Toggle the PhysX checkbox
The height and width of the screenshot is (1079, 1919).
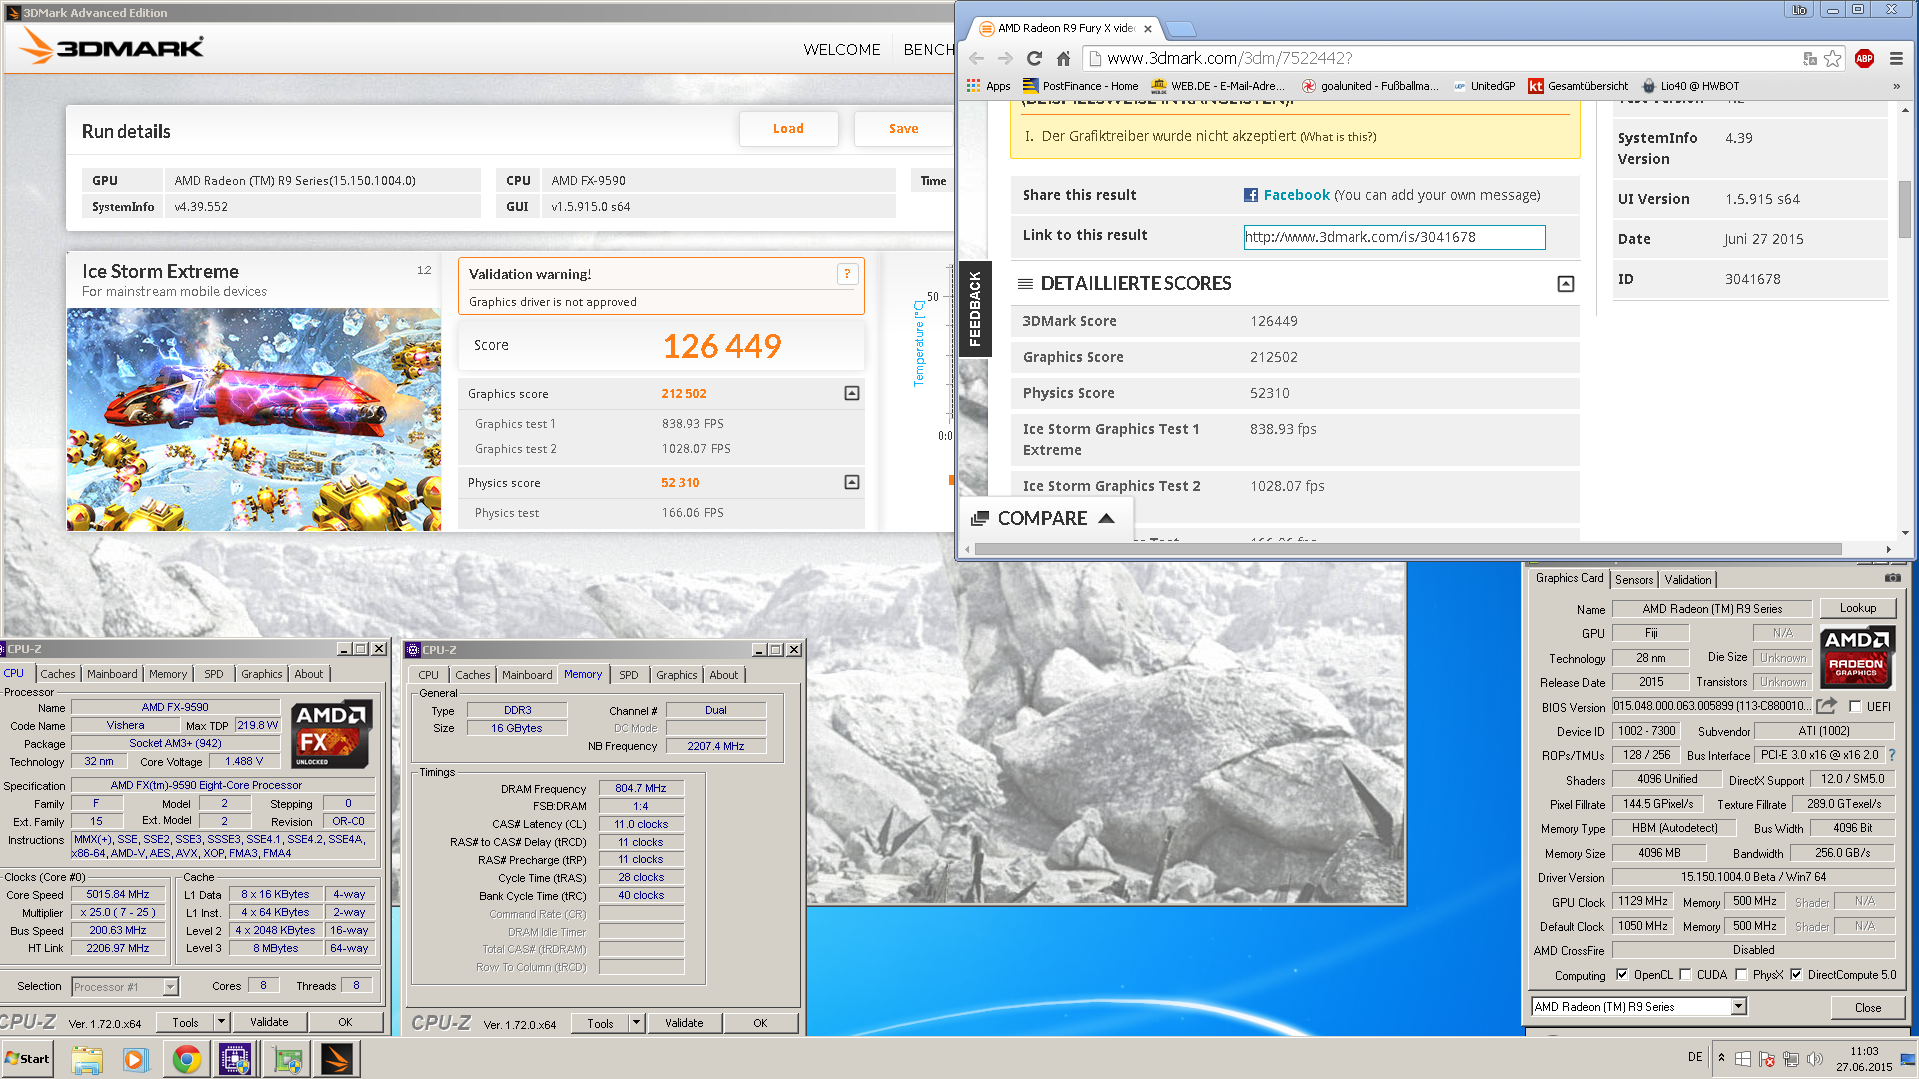click(x=1741, y=975)
